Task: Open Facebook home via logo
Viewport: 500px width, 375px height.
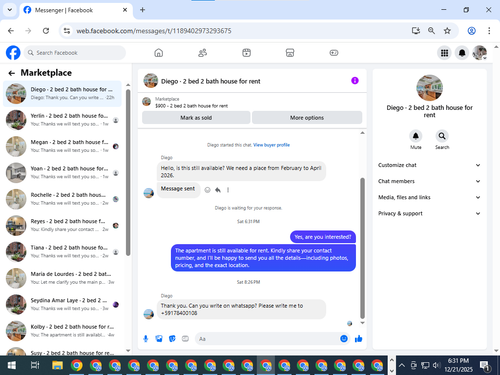Action: (x=13, y=53)
